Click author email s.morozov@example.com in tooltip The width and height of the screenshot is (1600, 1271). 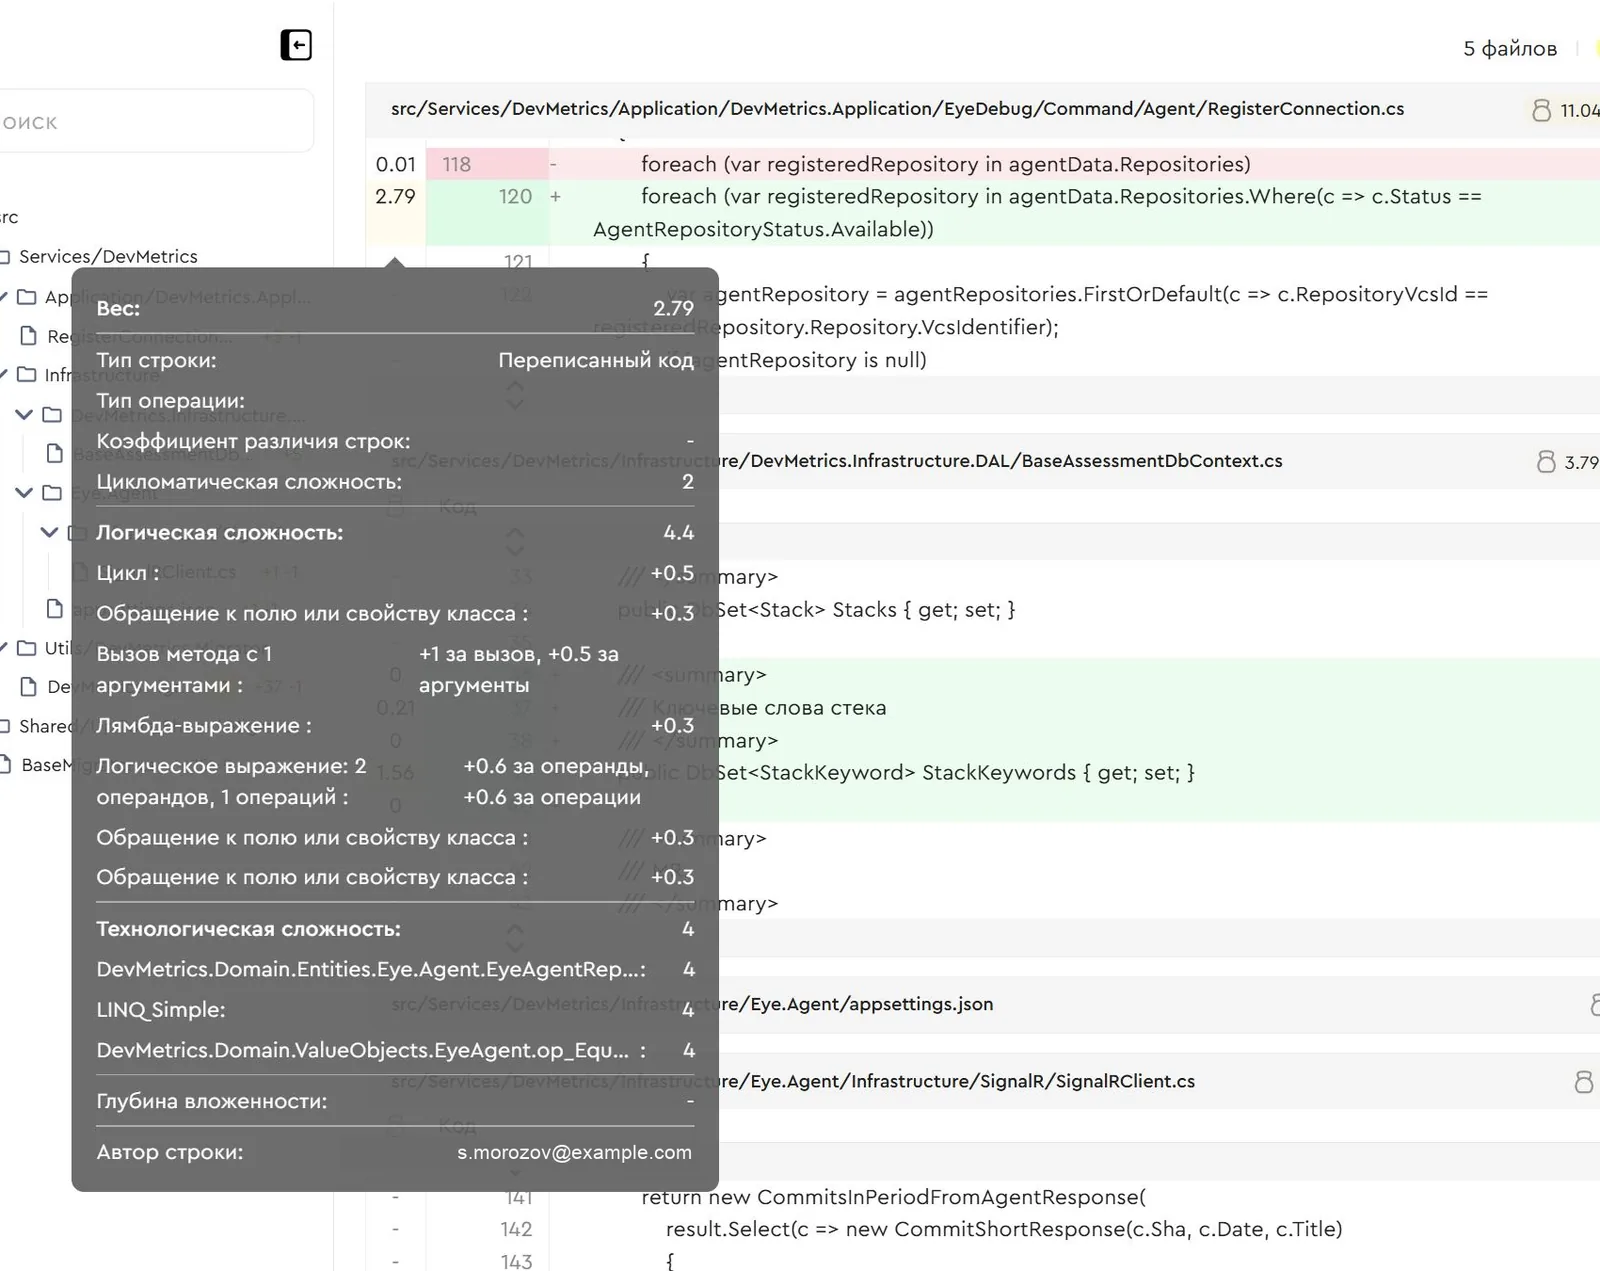tap(574, 1152)
